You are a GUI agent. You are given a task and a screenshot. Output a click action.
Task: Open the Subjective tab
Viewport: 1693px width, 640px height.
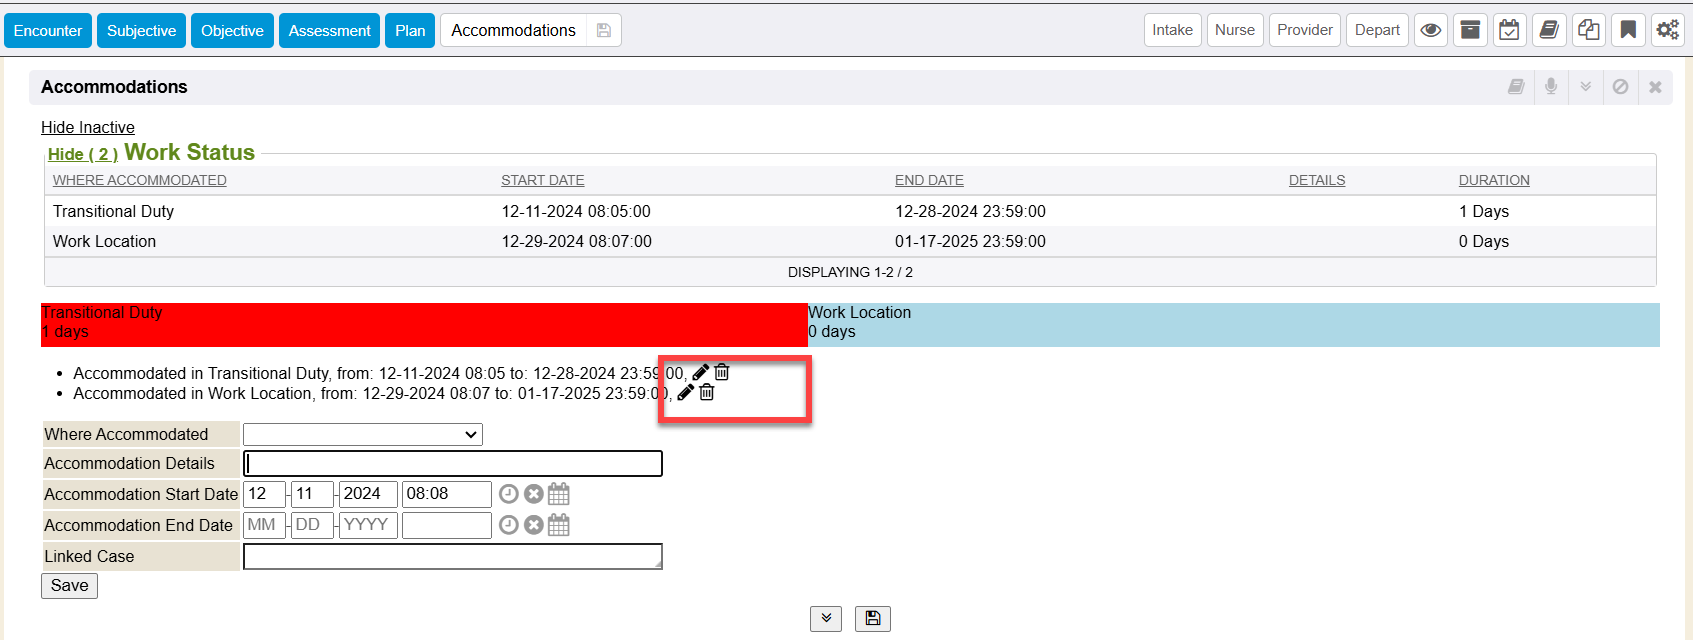[x=141, y=30]
